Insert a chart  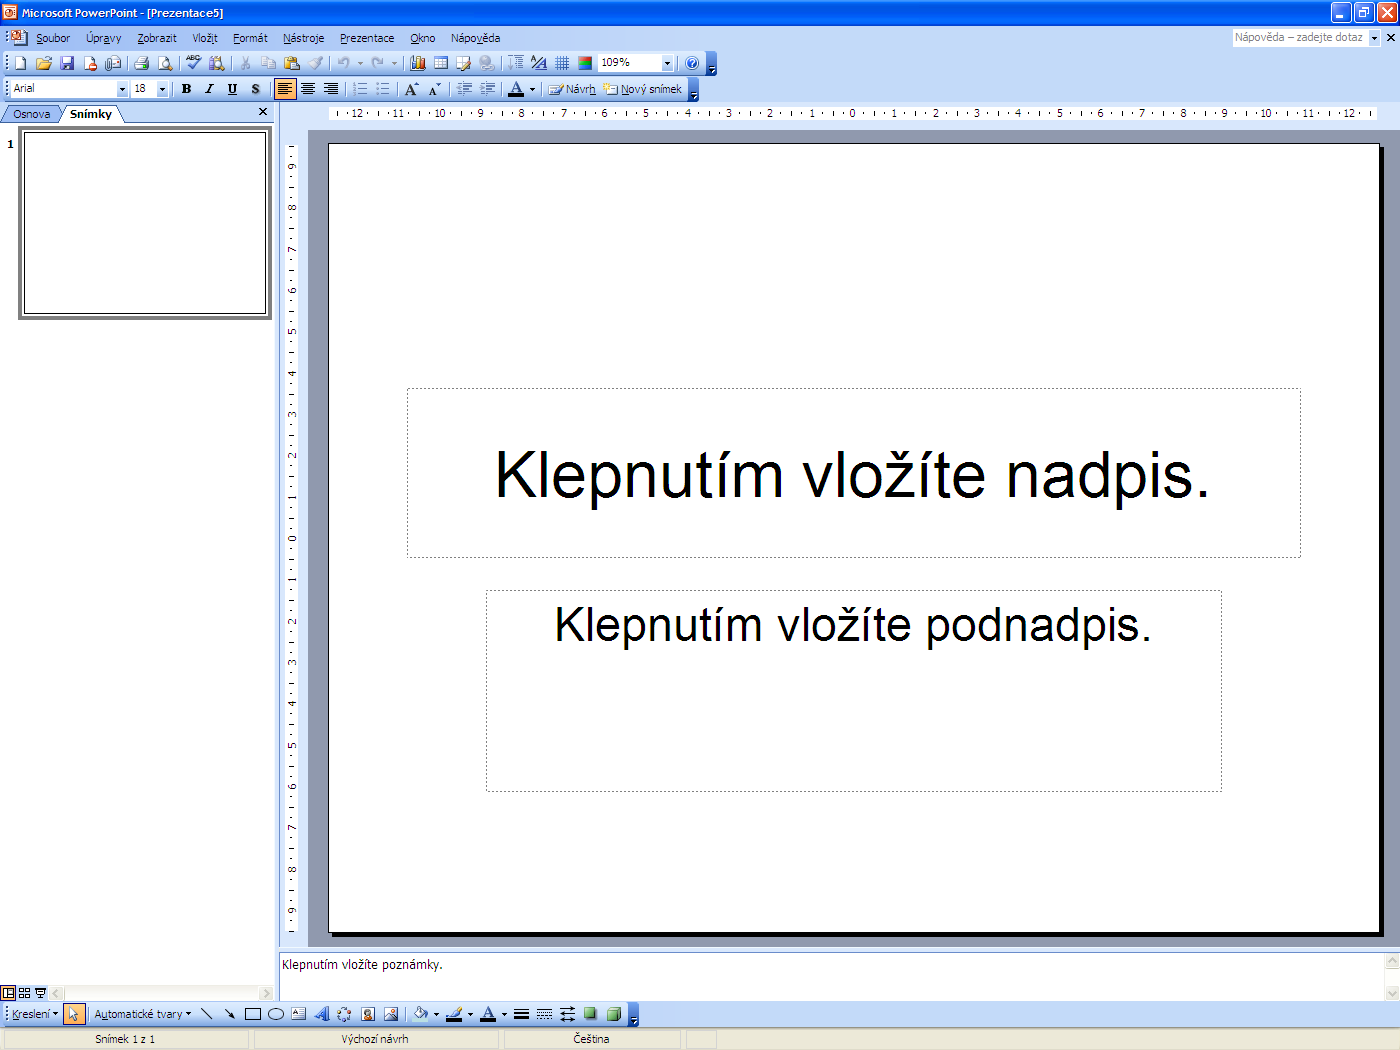pyautogui.click(x=418, y=63)
